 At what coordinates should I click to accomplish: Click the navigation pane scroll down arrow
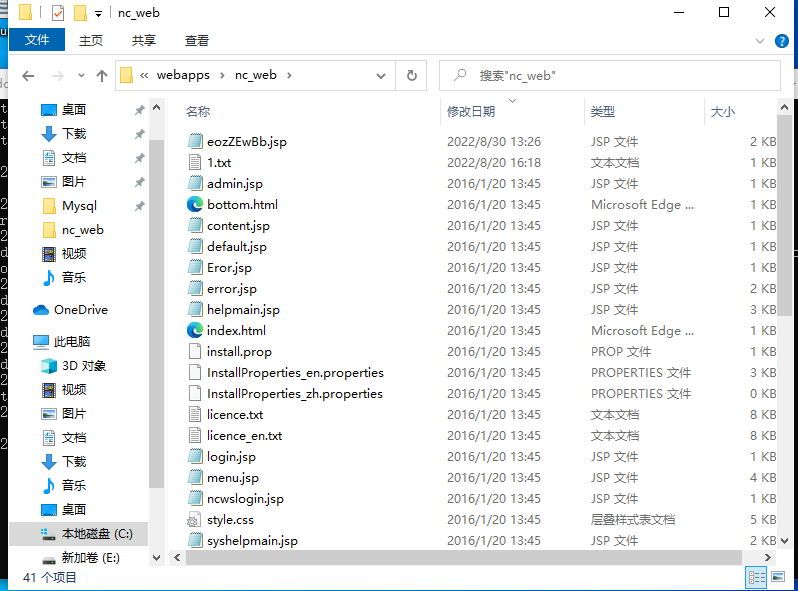(157, 558)
